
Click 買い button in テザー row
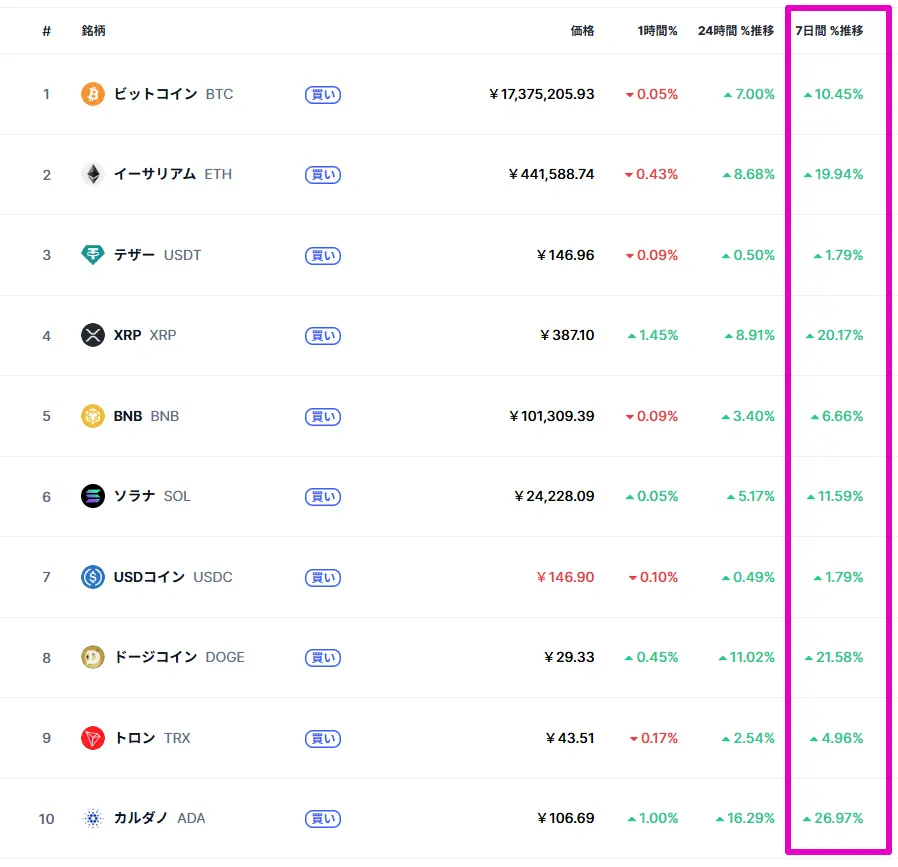point(323,255)
